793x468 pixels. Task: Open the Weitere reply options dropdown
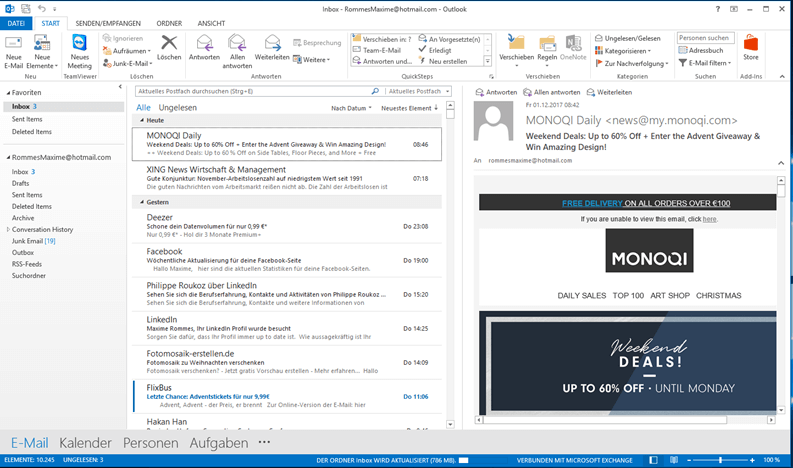312,60
